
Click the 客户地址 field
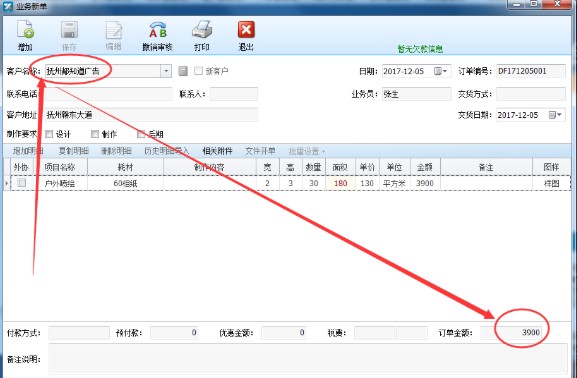pos(151,115)
